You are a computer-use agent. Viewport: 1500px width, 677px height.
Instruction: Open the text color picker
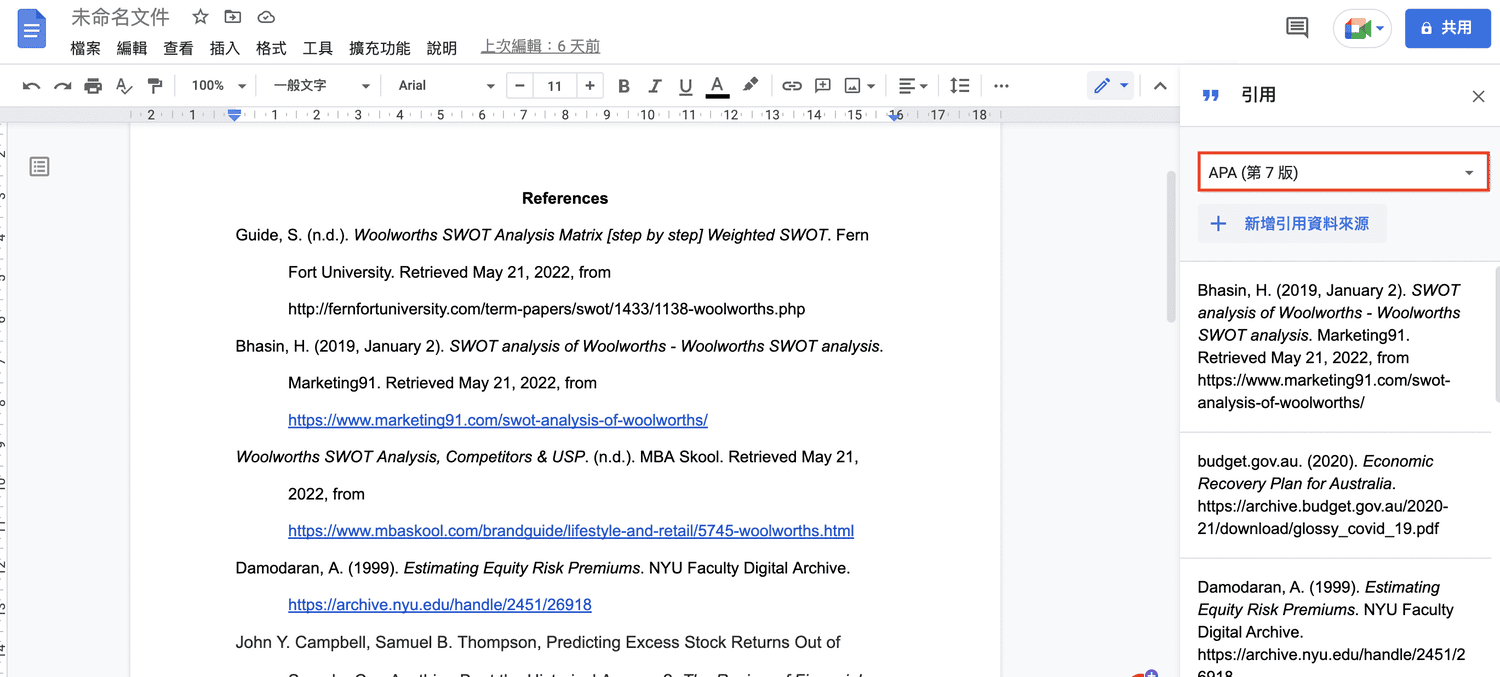point(717,86)
